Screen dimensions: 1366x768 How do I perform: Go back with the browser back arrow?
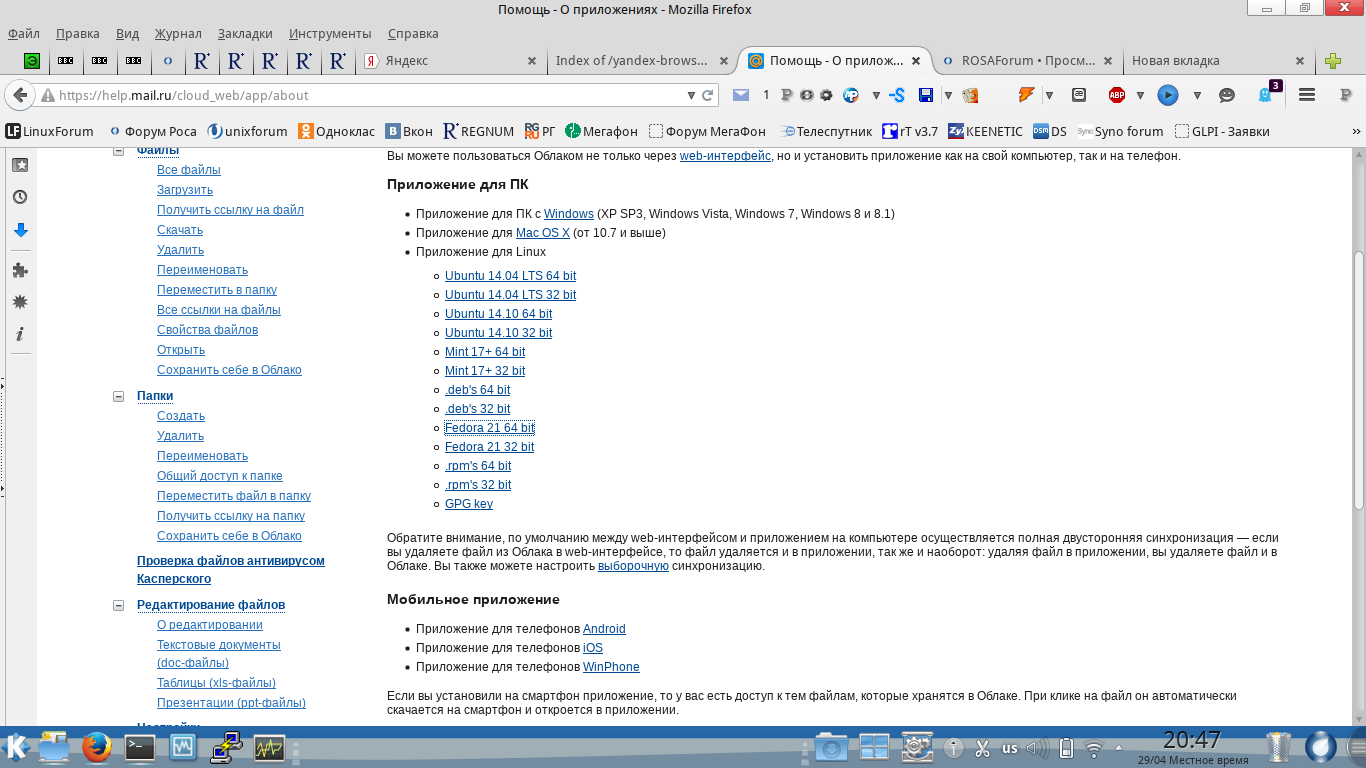19,96
